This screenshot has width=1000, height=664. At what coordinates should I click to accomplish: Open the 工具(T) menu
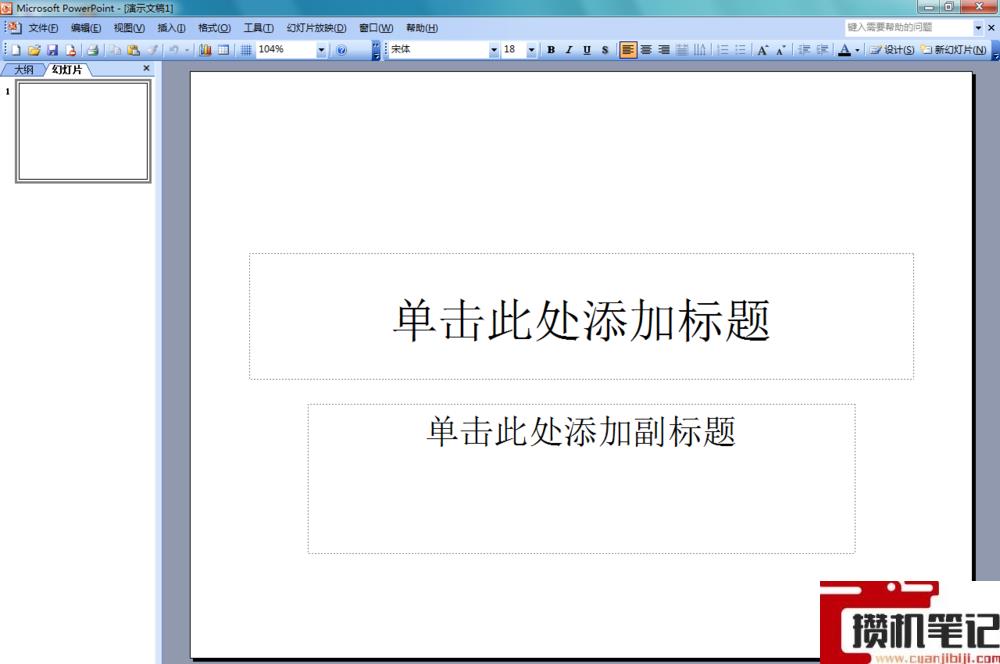click(x=258, y=28)
